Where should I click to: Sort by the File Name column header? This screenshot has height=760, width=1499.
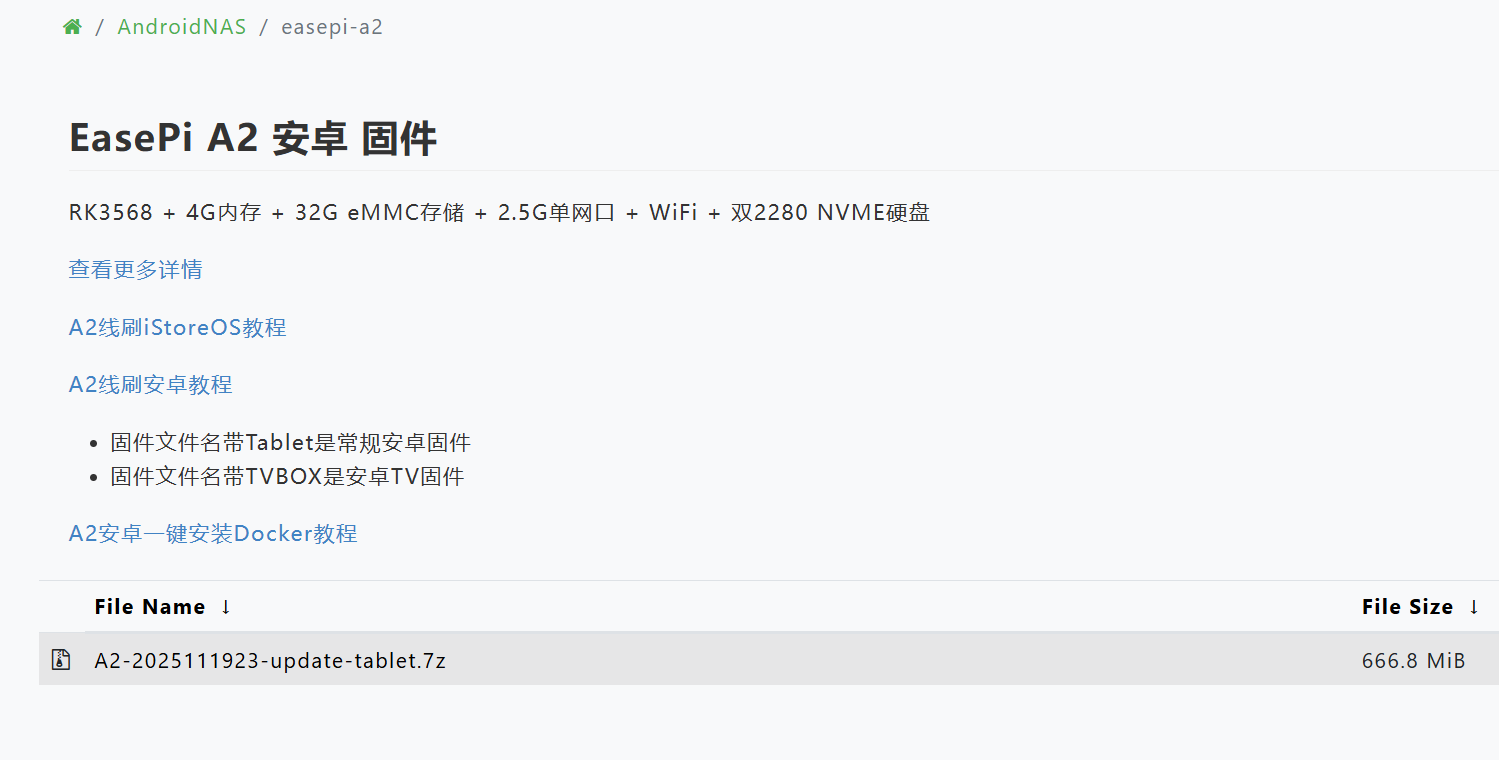click(x=150, y=607)
